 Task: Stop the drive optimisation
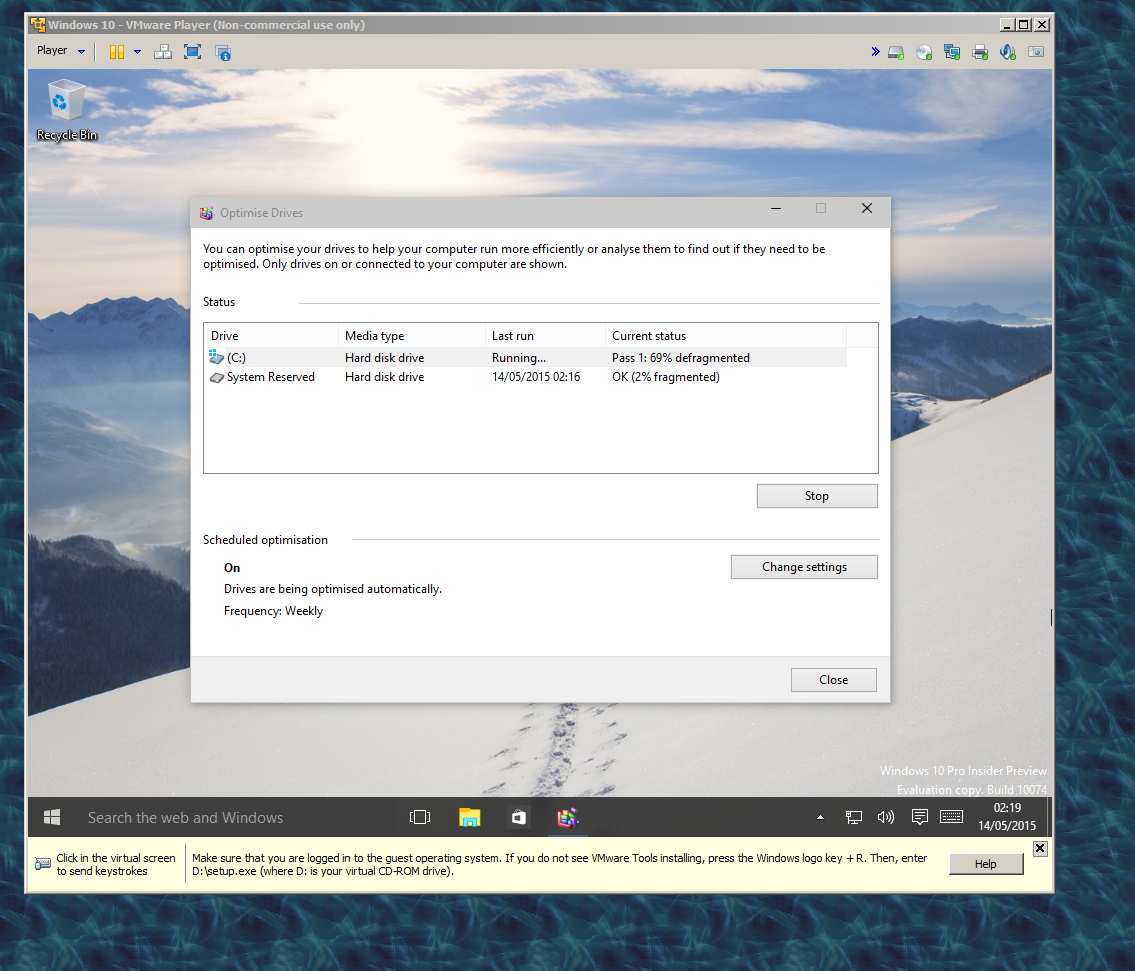(x=816, y=496)
